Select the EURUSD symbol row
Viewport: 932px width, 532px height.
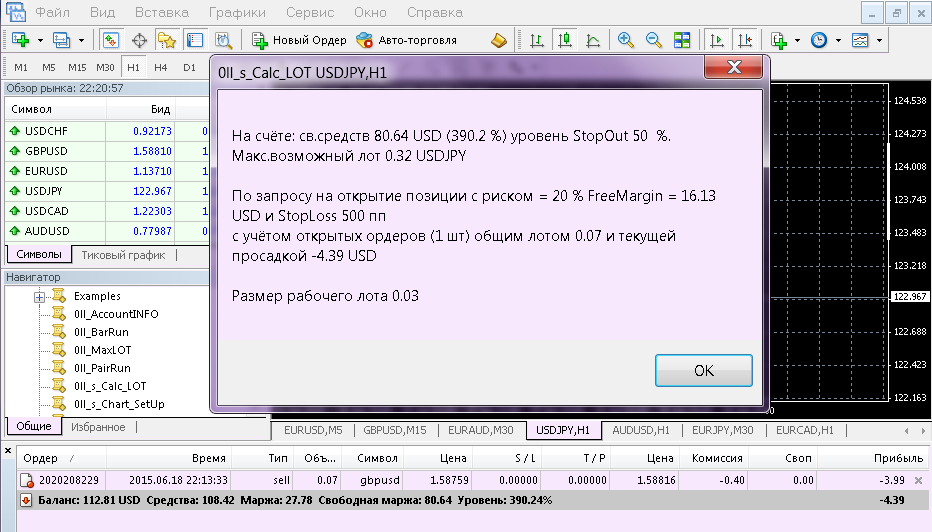107,171
